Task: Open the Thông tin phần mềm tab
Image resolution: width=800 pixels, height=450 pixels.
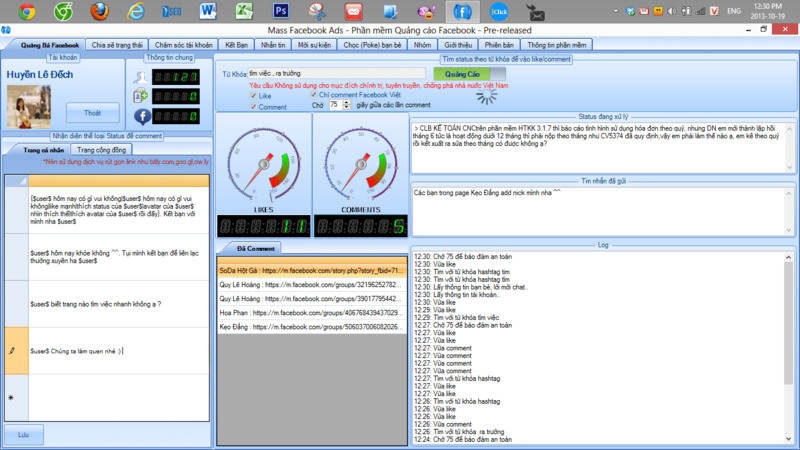Action: tap(557, 45)
